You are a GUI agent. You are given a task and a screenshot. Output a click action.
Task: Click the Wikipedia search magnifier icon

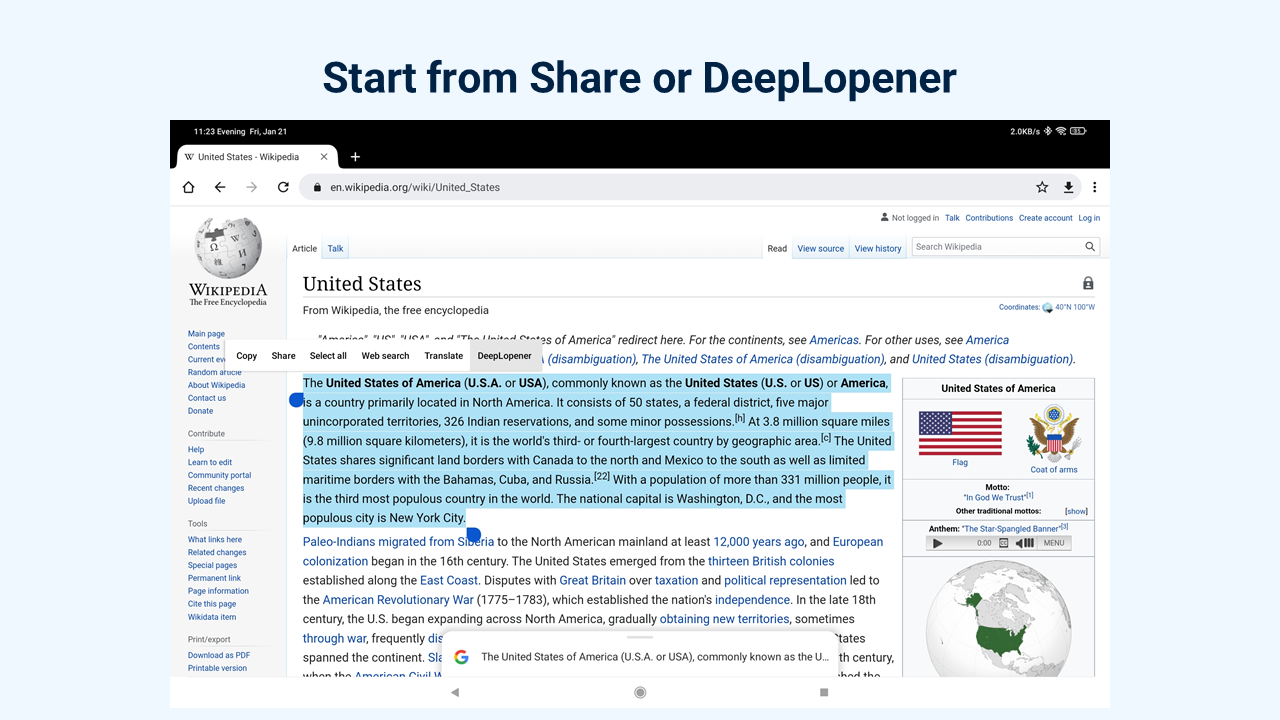(1090, 247)
